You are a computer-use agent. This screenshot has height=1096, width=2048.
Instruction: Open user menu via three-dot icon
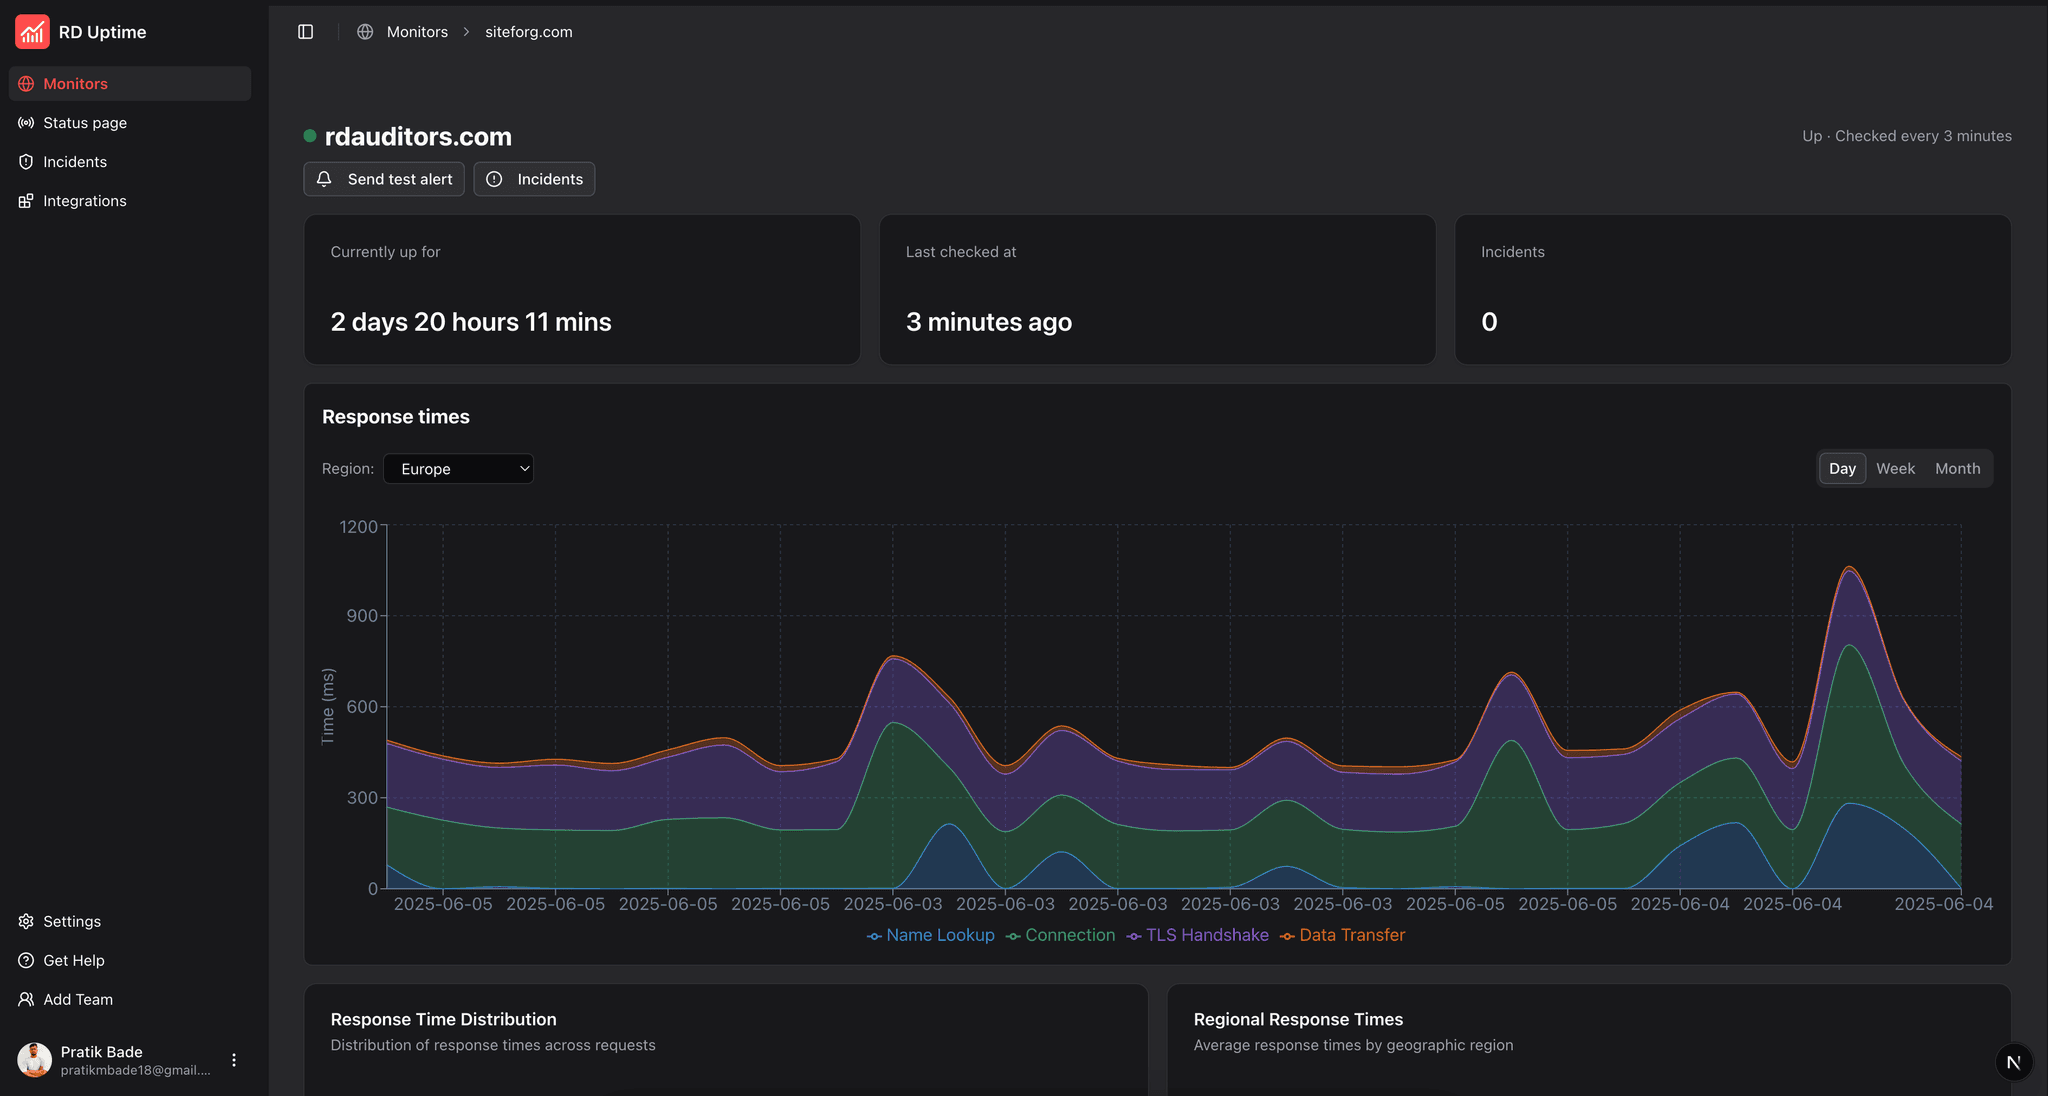(x=234, y=1060)
